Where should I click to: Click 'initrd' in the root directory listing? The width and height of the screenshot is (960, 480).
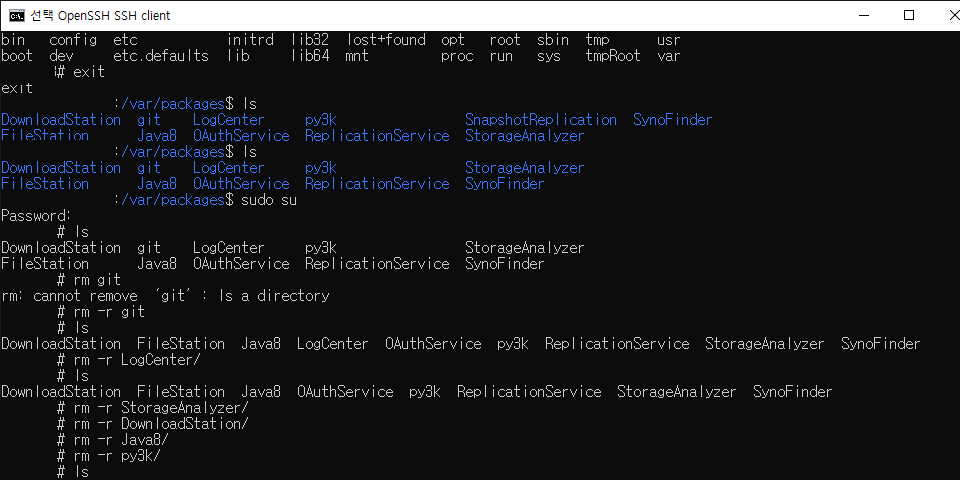point(250,40)
